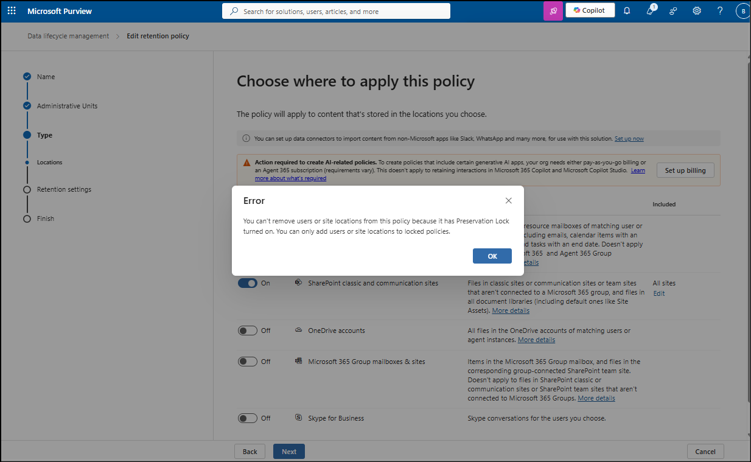Toggle SharePoint classic and communication sites off
The width and height of the screenshot is (751, 462).
coord(248,283)
